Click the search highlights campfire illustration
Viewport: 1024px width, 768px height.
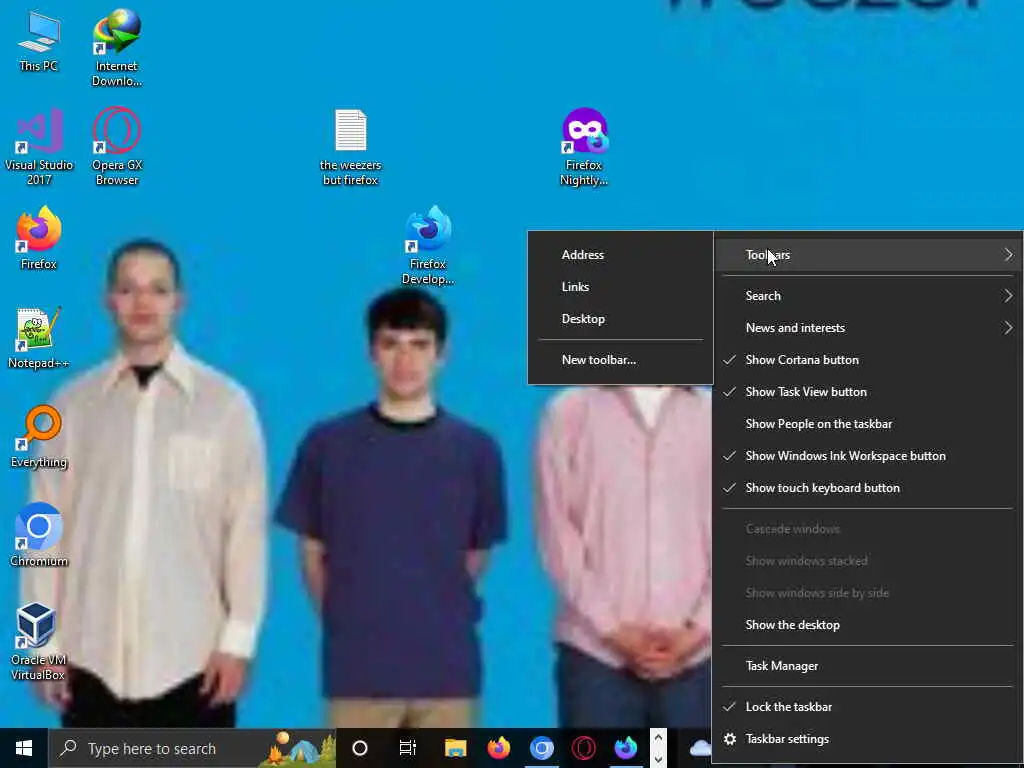coord(297,748)
